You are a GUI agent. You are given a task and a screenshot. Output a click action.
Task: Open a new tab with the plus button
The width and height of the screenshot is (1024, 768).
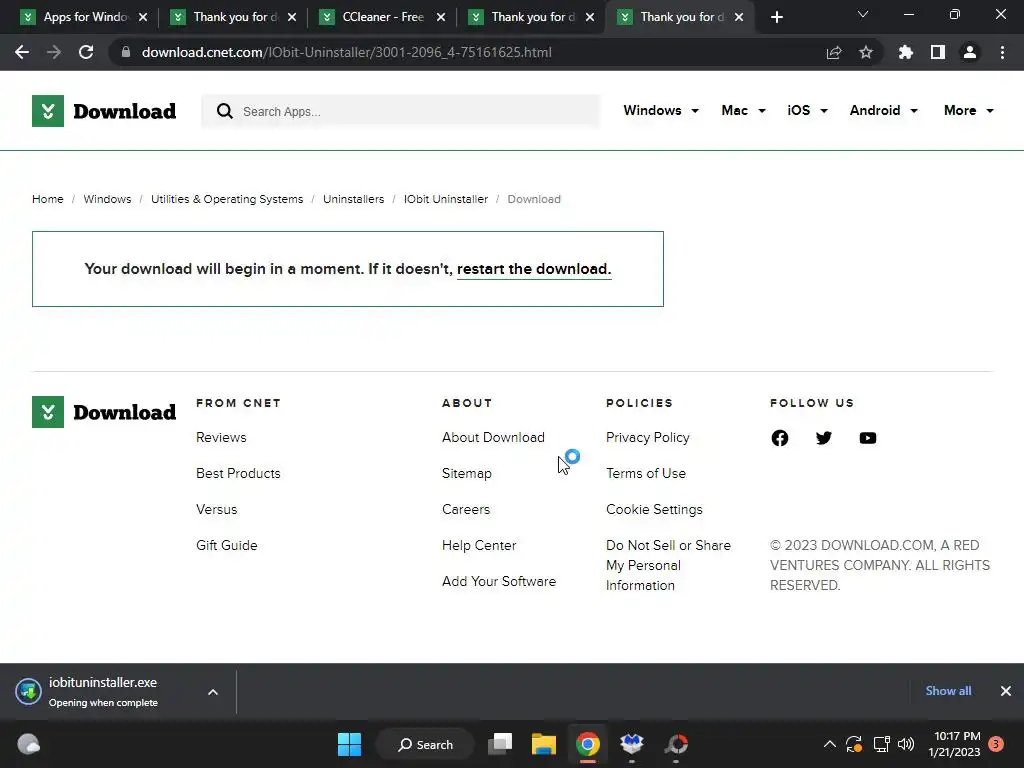(776, 17)
